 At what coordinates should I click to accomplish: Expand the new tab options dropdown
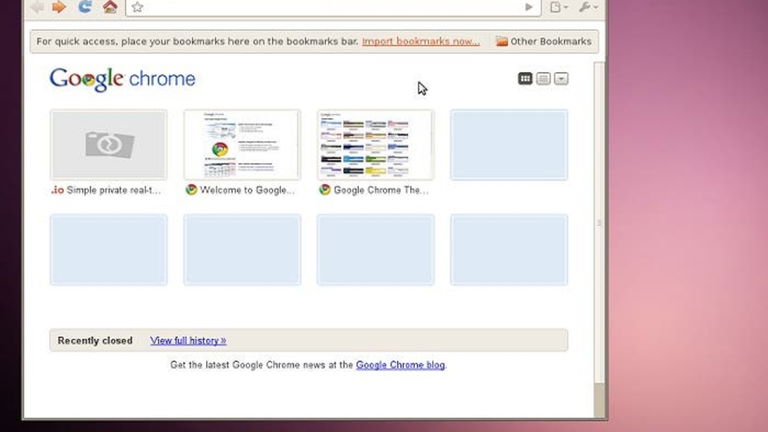[x=561, y=78]
